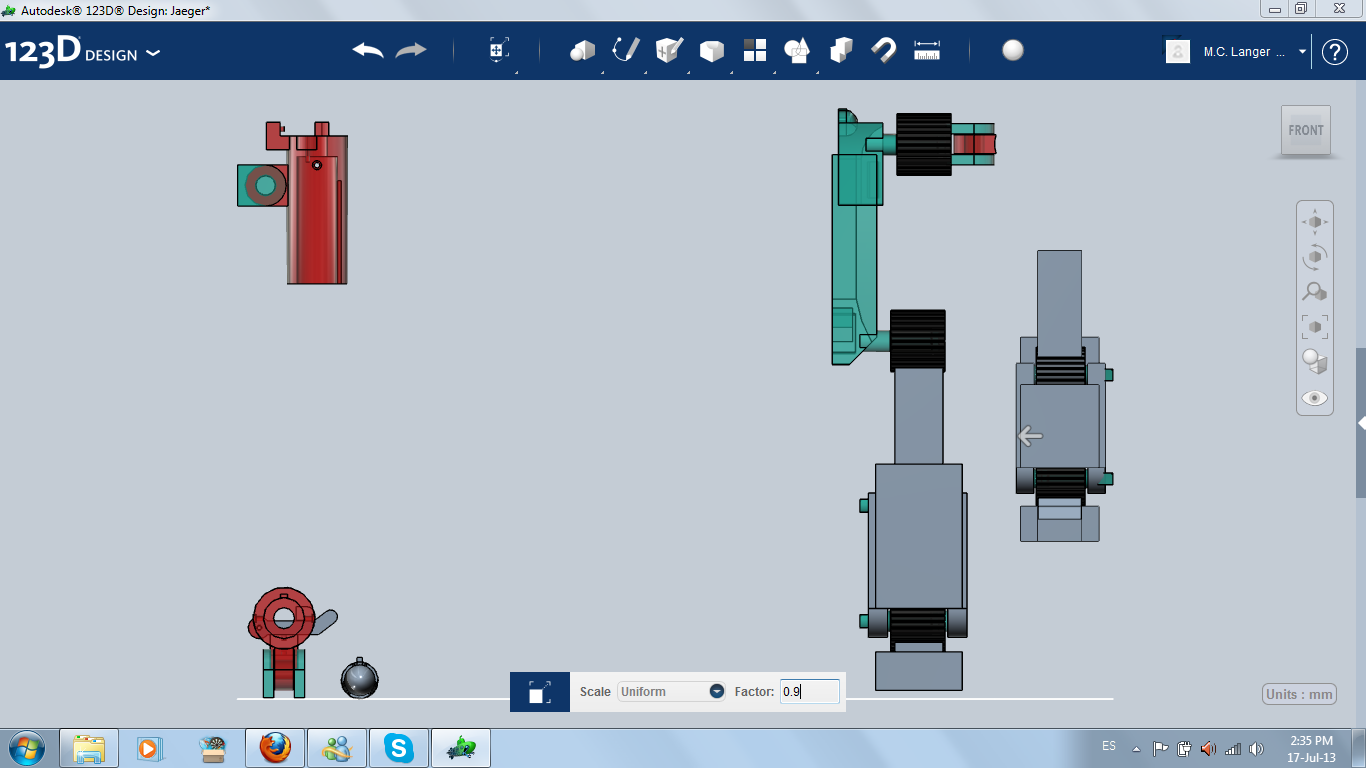Open the clock showing 2:35 PM
Viewport: 1366px width, 768px height.
1312,748
